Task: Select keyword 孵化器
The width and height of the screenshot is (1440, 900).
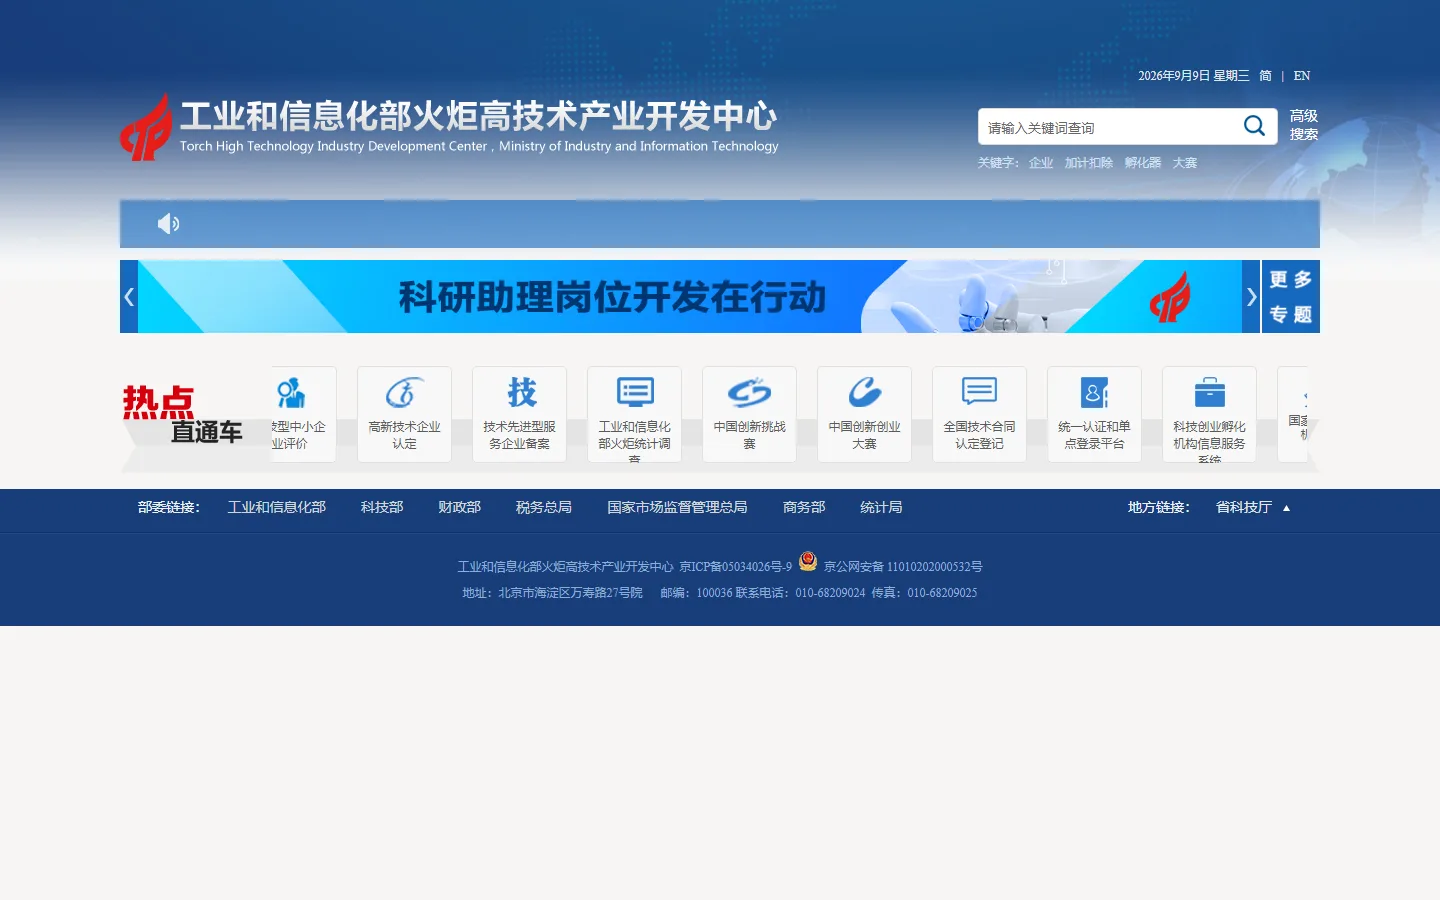Action: coord(1143,163)
